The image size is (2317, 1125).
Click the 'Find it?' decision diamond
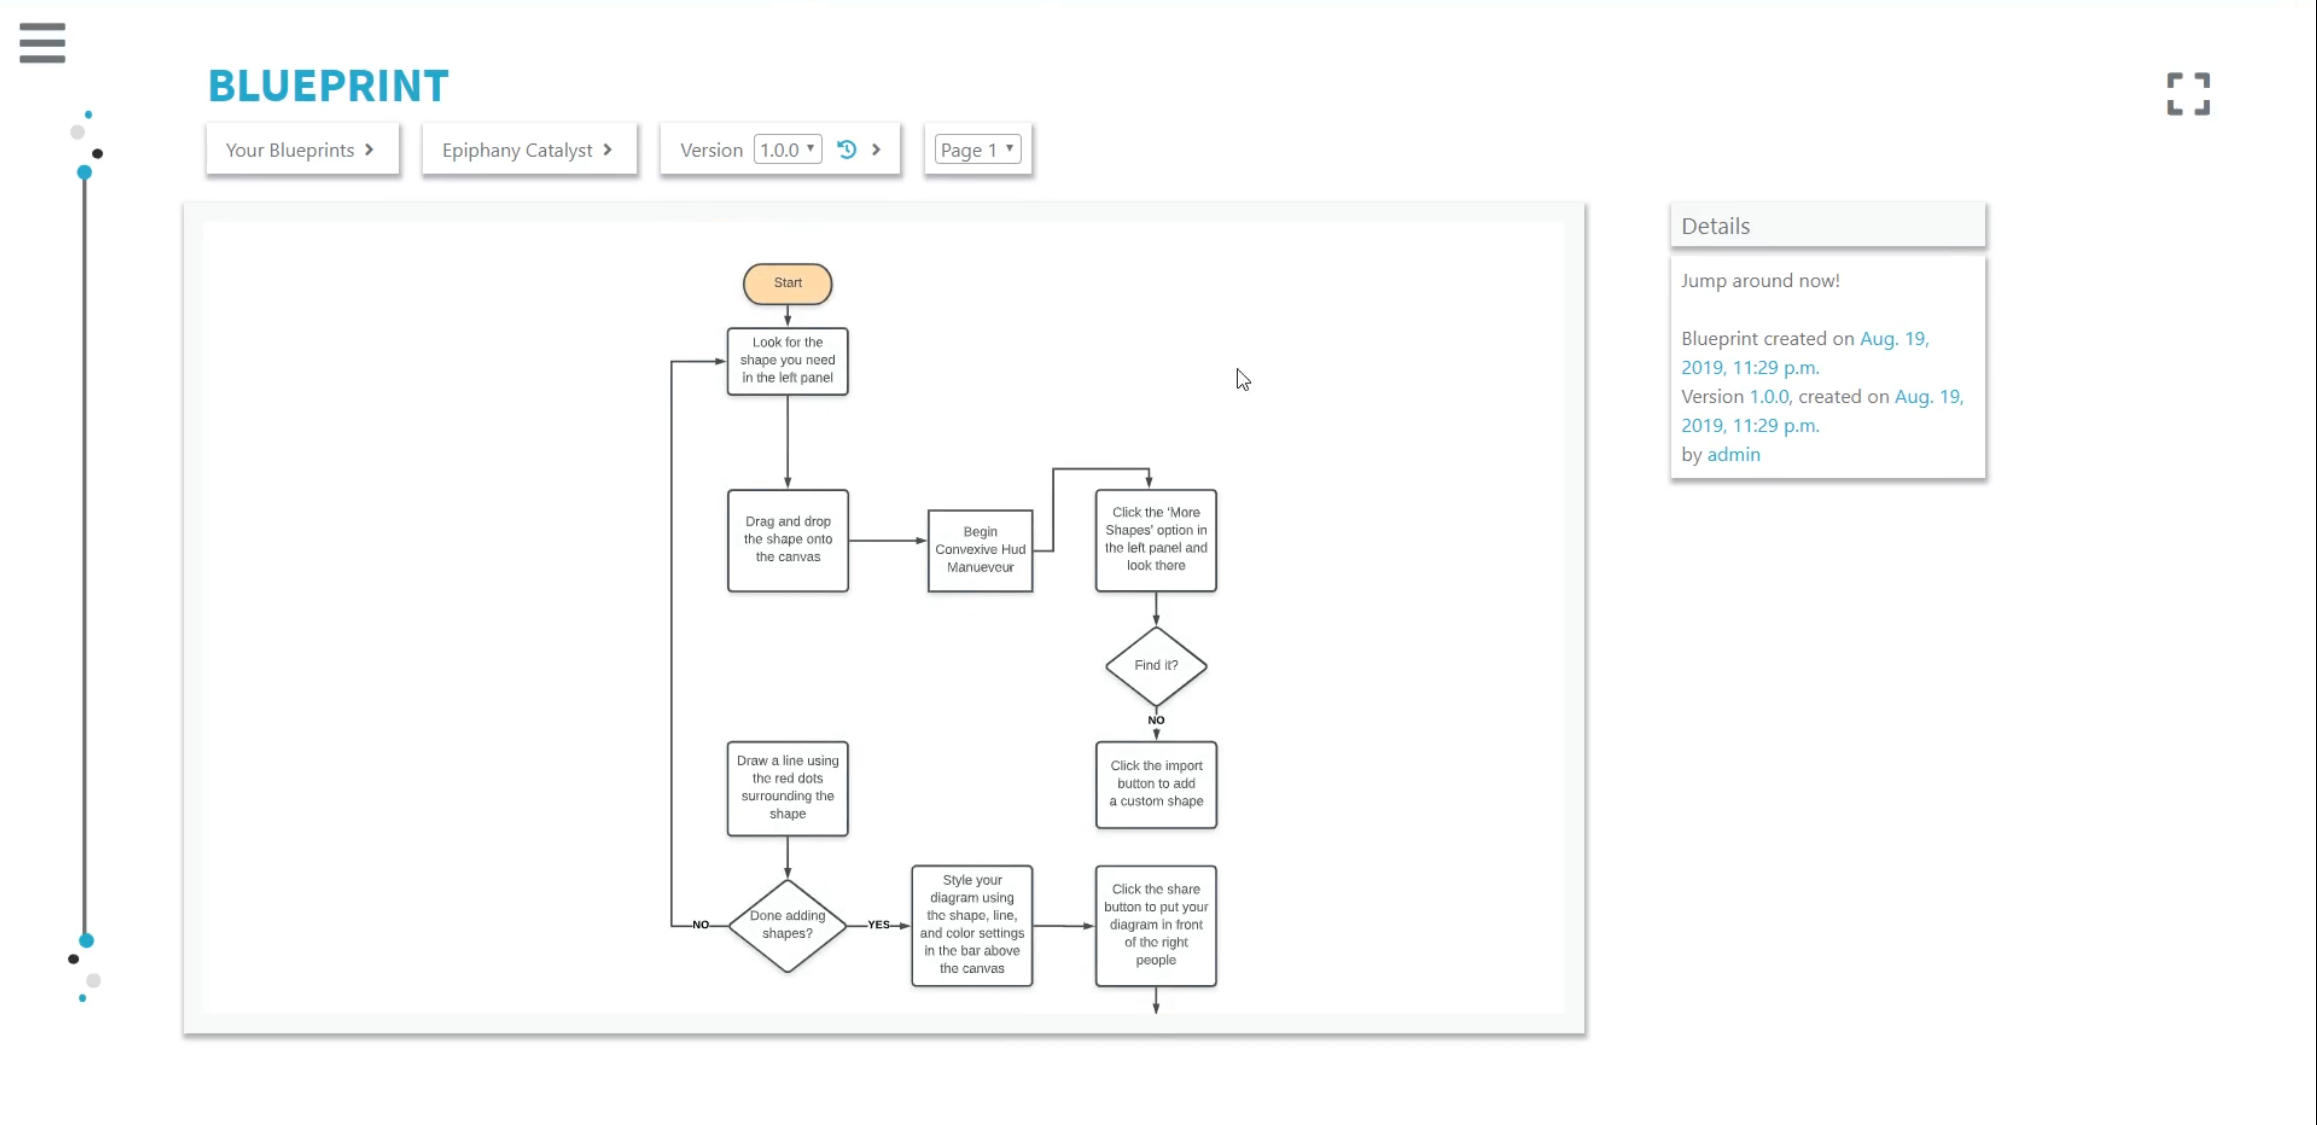pos(1156,665)
